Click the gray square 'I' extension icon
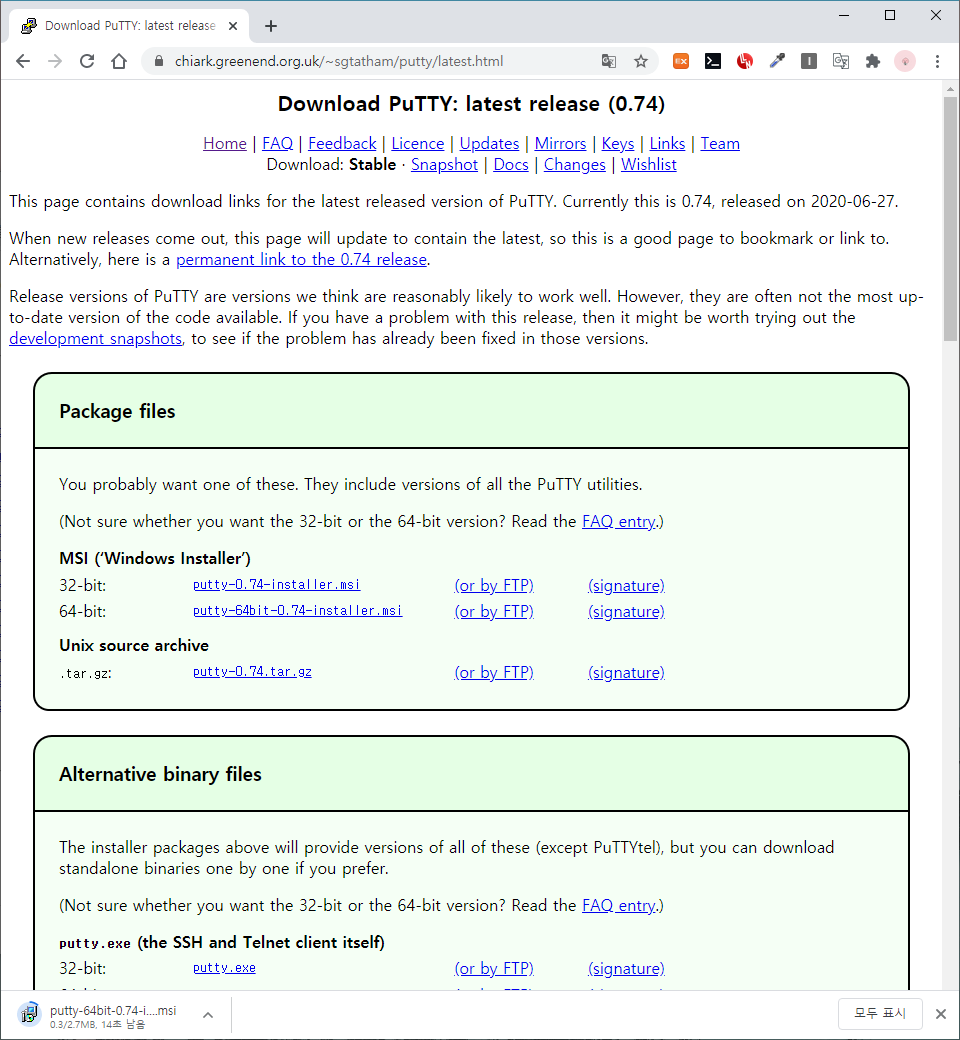Screen dimensions: 960x1040 click(x=809, y=62)
